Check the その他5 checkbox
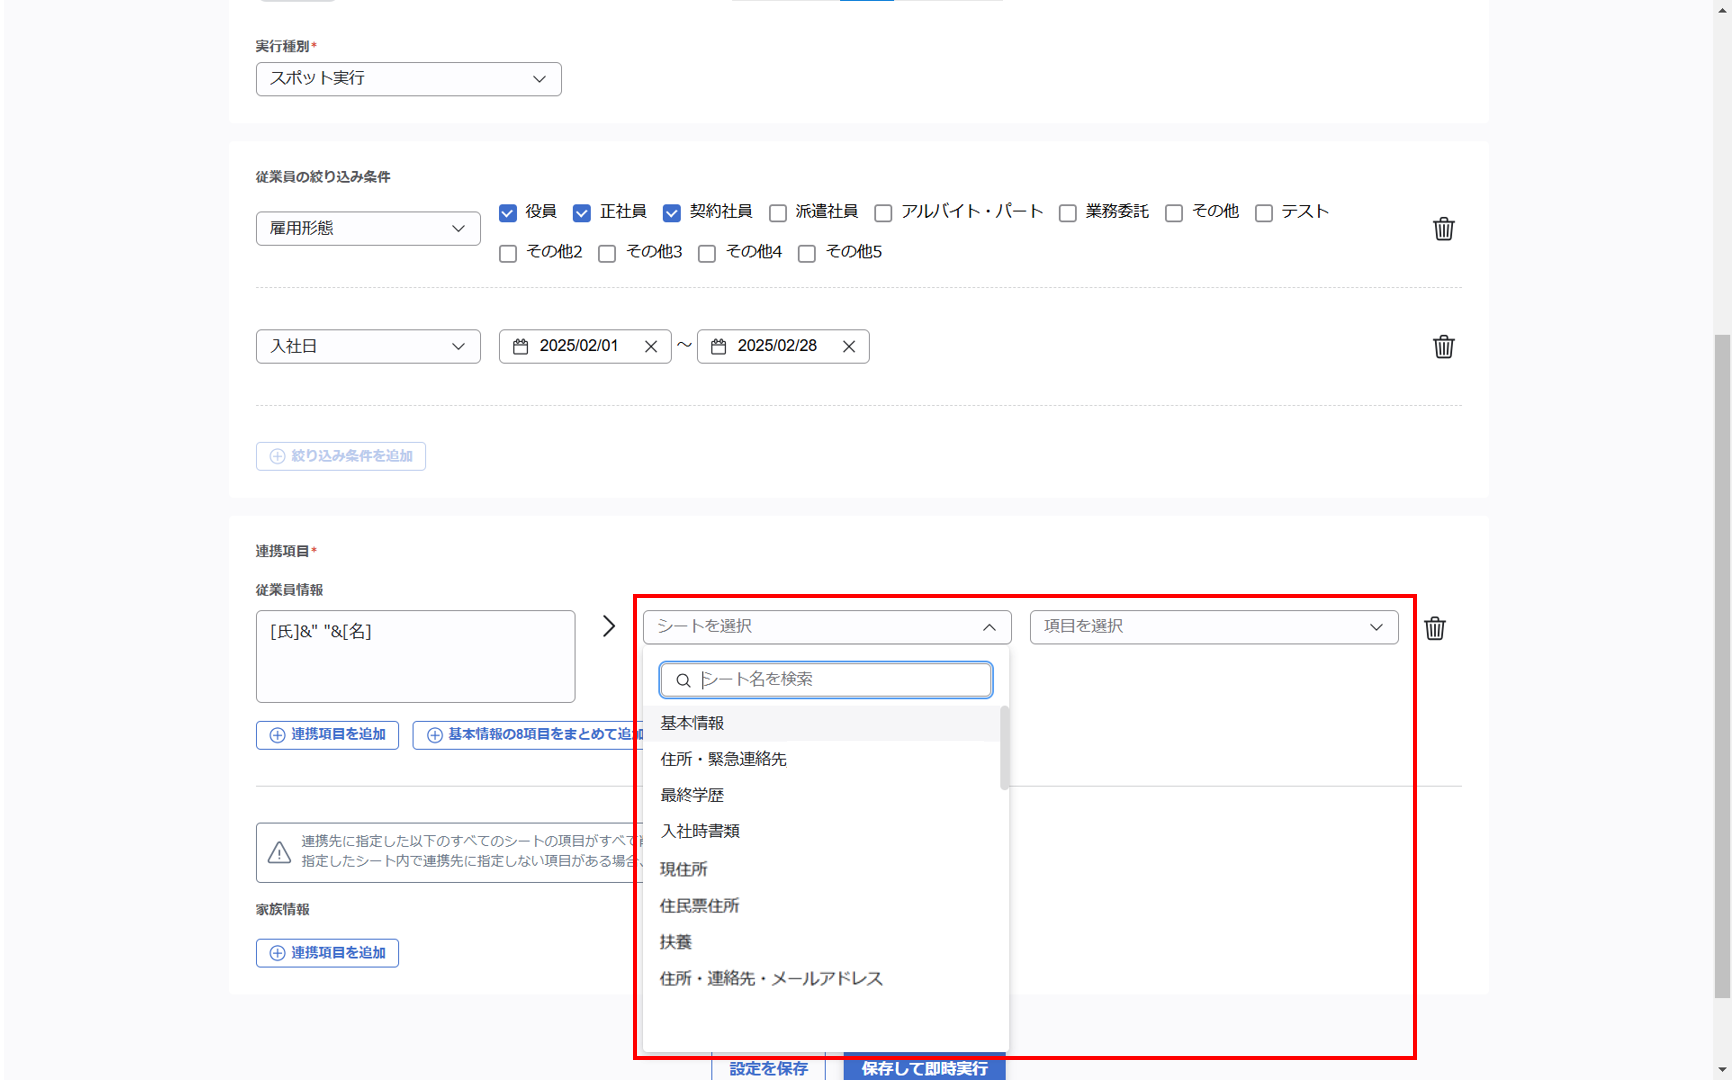This screenshot has height=1080, width=1734. coord(807,254)
